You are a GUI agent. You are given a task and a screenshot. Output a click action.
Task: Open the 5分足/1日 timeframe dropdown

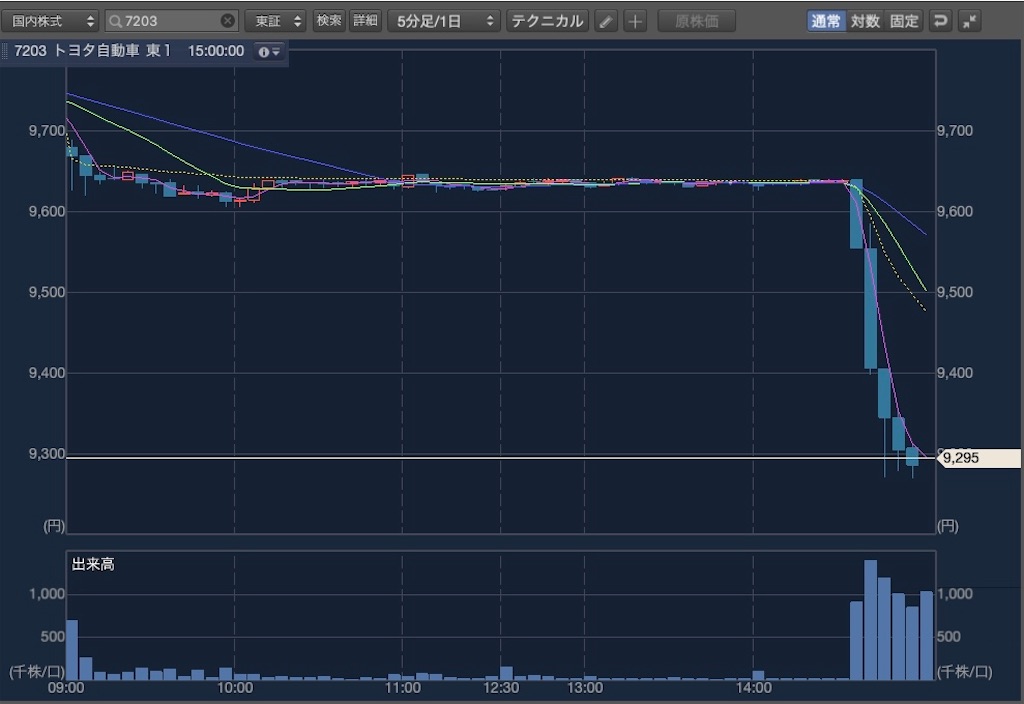pos(444,21)
